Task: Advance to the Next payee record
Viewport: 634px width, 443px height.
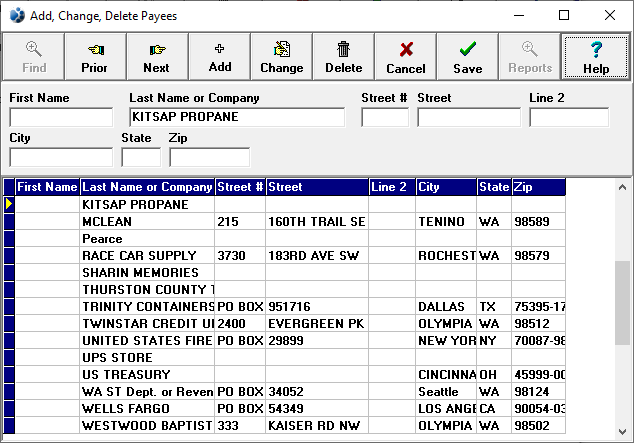Action: [156, 57]
